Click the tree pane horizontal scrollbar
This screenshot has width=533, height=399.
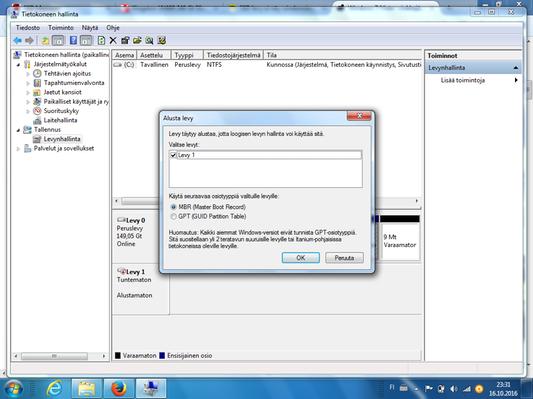click(x=59, y=356)
